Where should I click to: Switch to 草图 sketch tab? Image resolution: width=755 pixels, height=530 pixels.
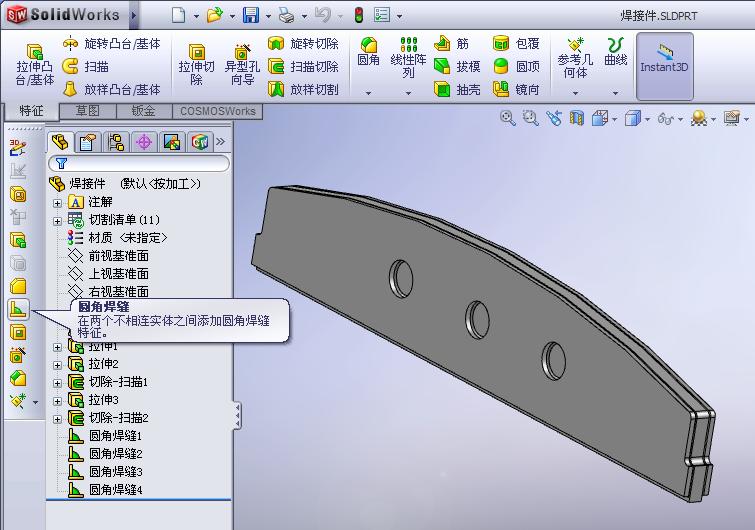pyautogui.click(x=88, y=111)
